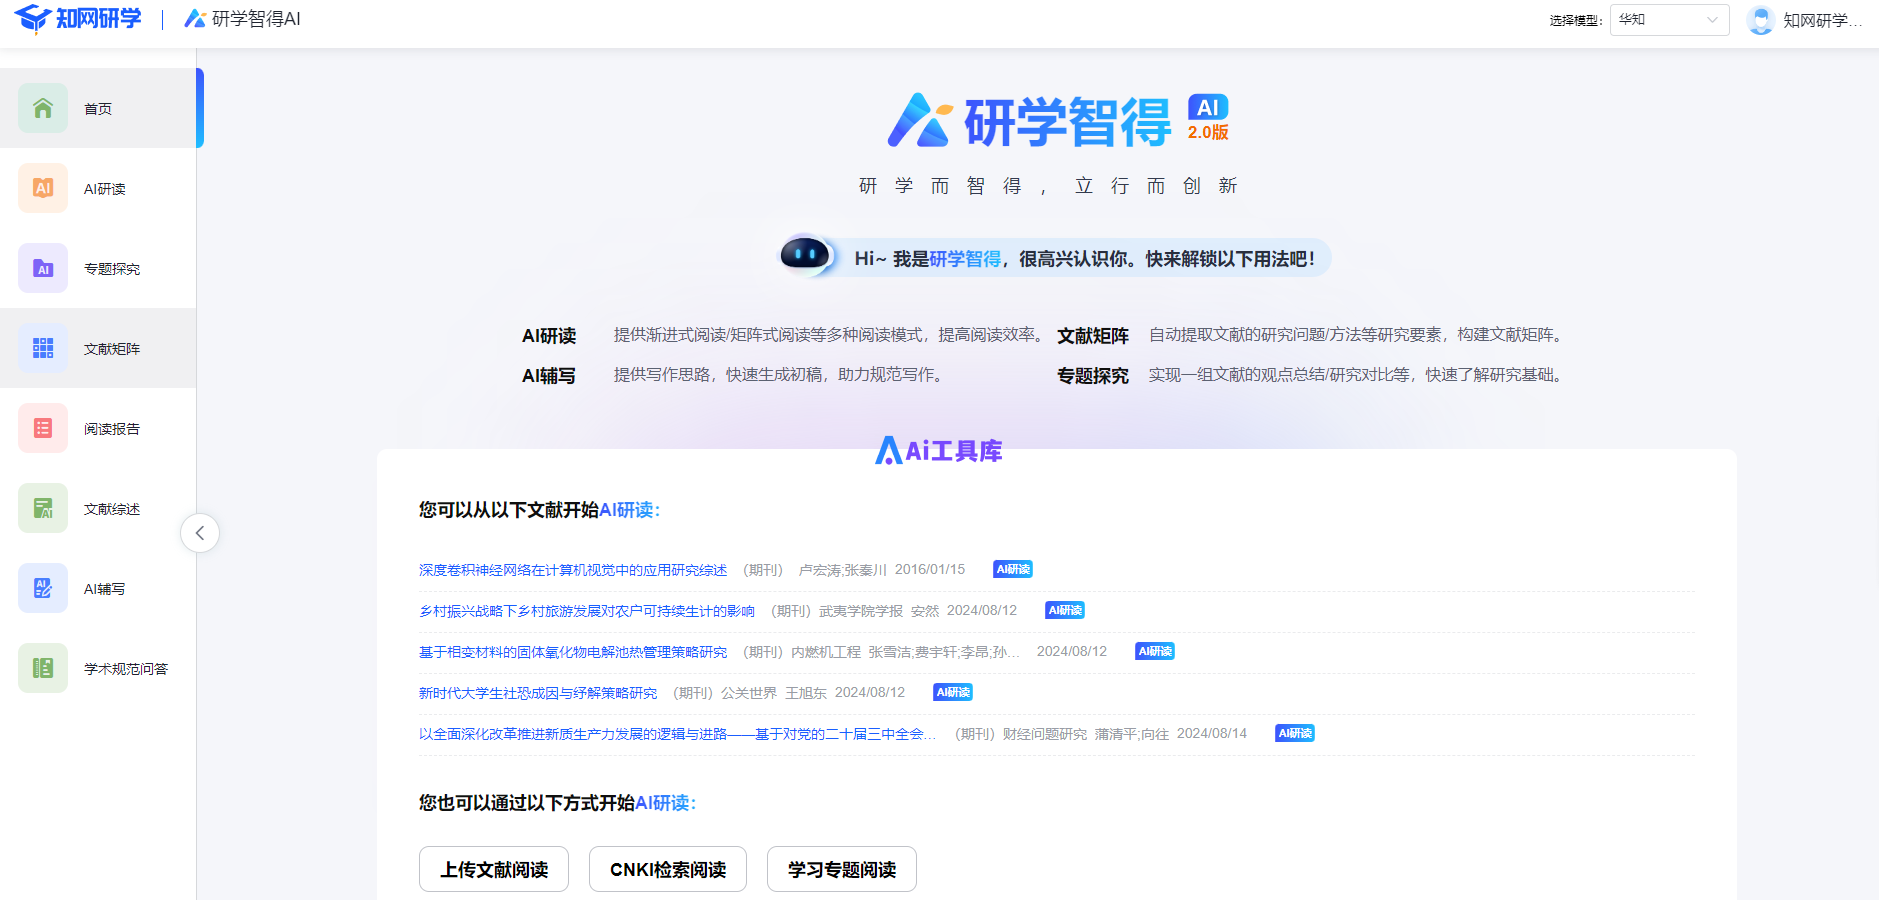Open paper 深度卷积神经网络在计算机视觉中的应用研究综述
Image resolution: width=1879 pixels, height=900 pixels.
click(x=573, y=570)
